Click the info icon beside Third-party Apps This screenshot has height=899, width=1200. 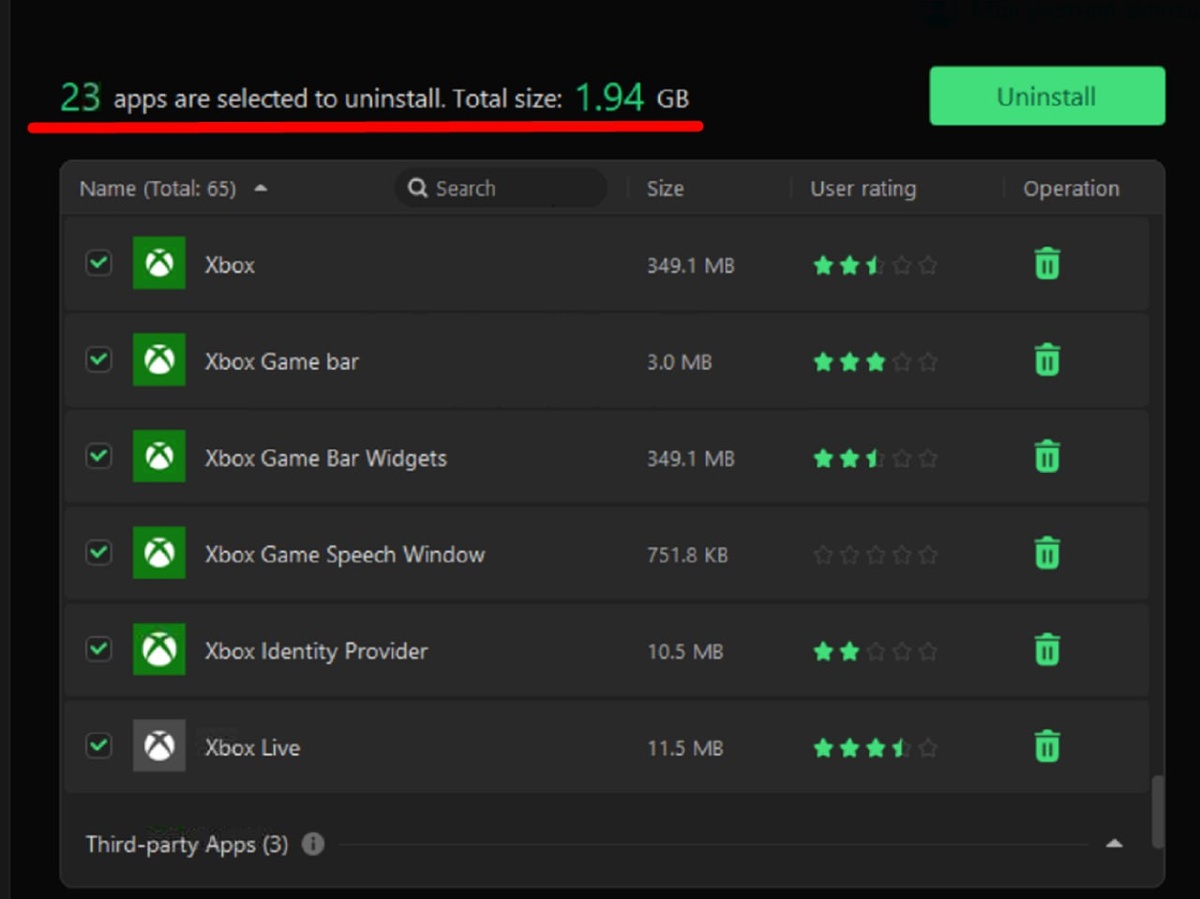pyautogui.click(x=313, y=844)
